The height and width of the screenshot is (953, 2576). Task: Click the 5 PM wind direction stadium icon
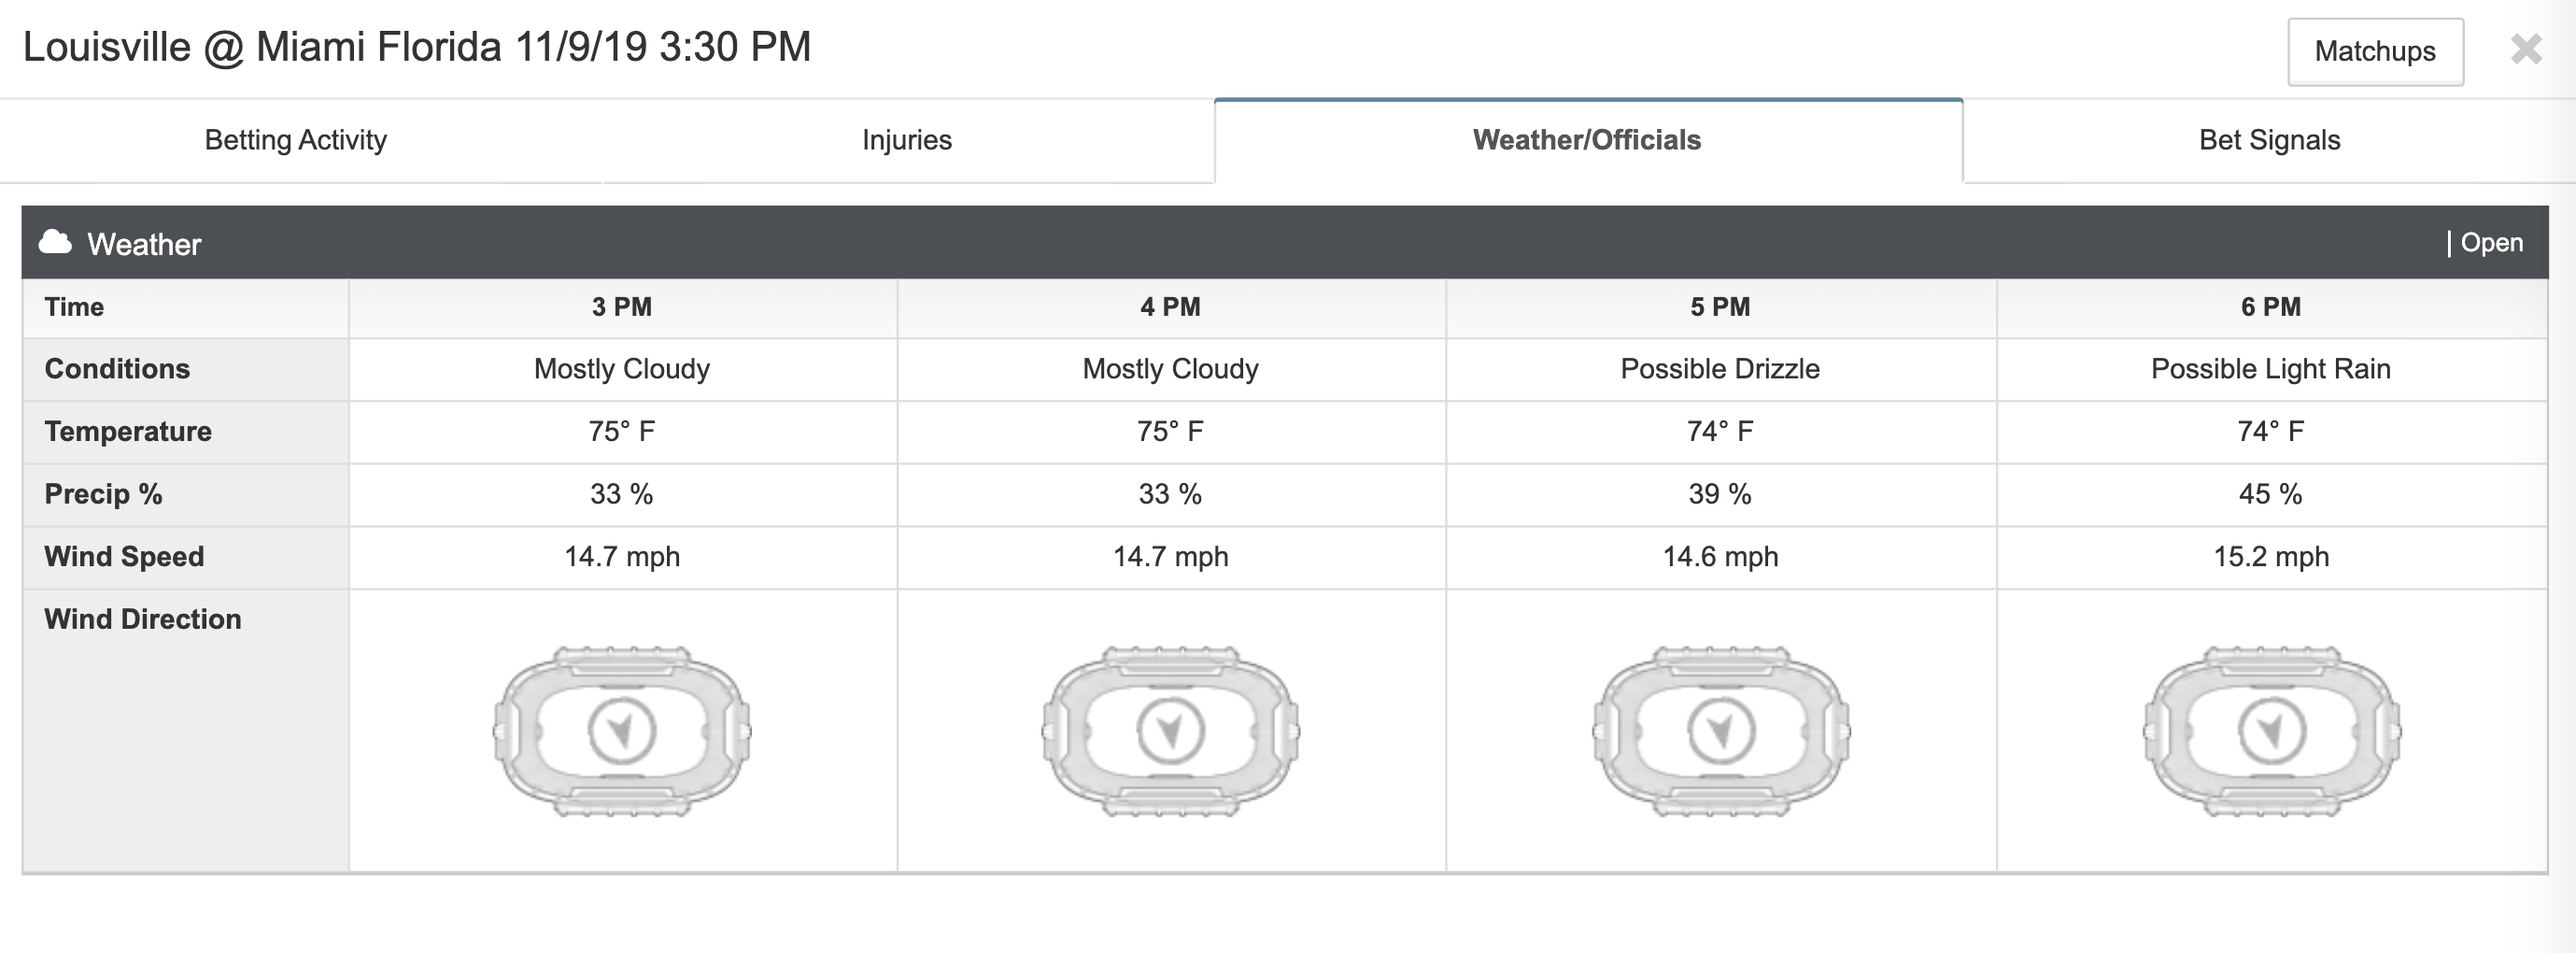pyautogui.click(x=1721, y=731)
